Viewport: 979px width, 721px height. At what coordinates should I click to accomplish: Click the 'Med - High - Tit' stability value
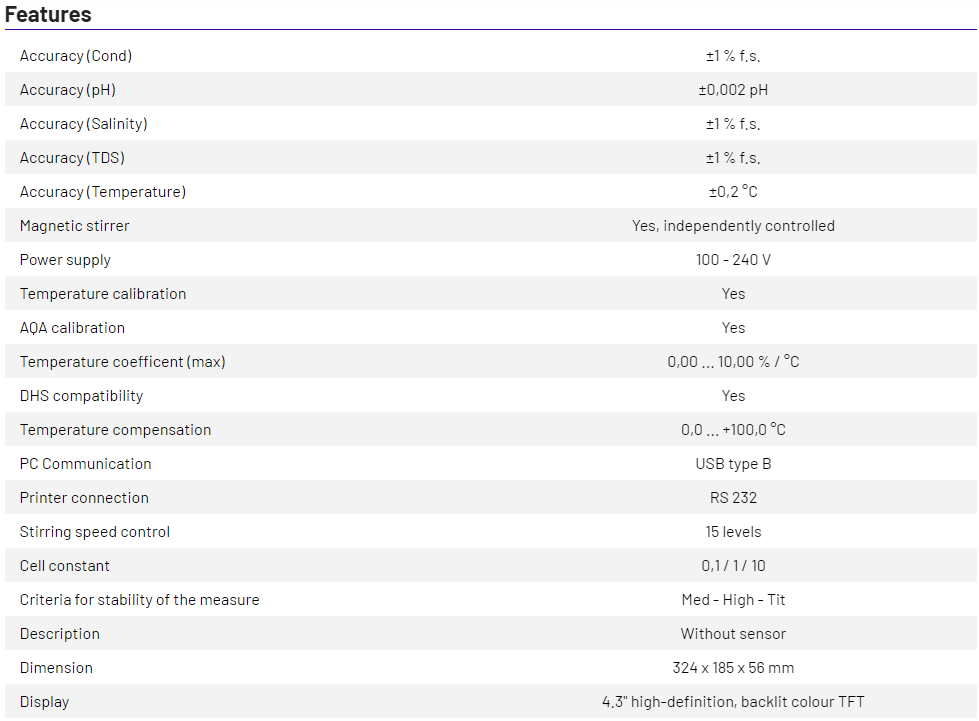point(733,600)
